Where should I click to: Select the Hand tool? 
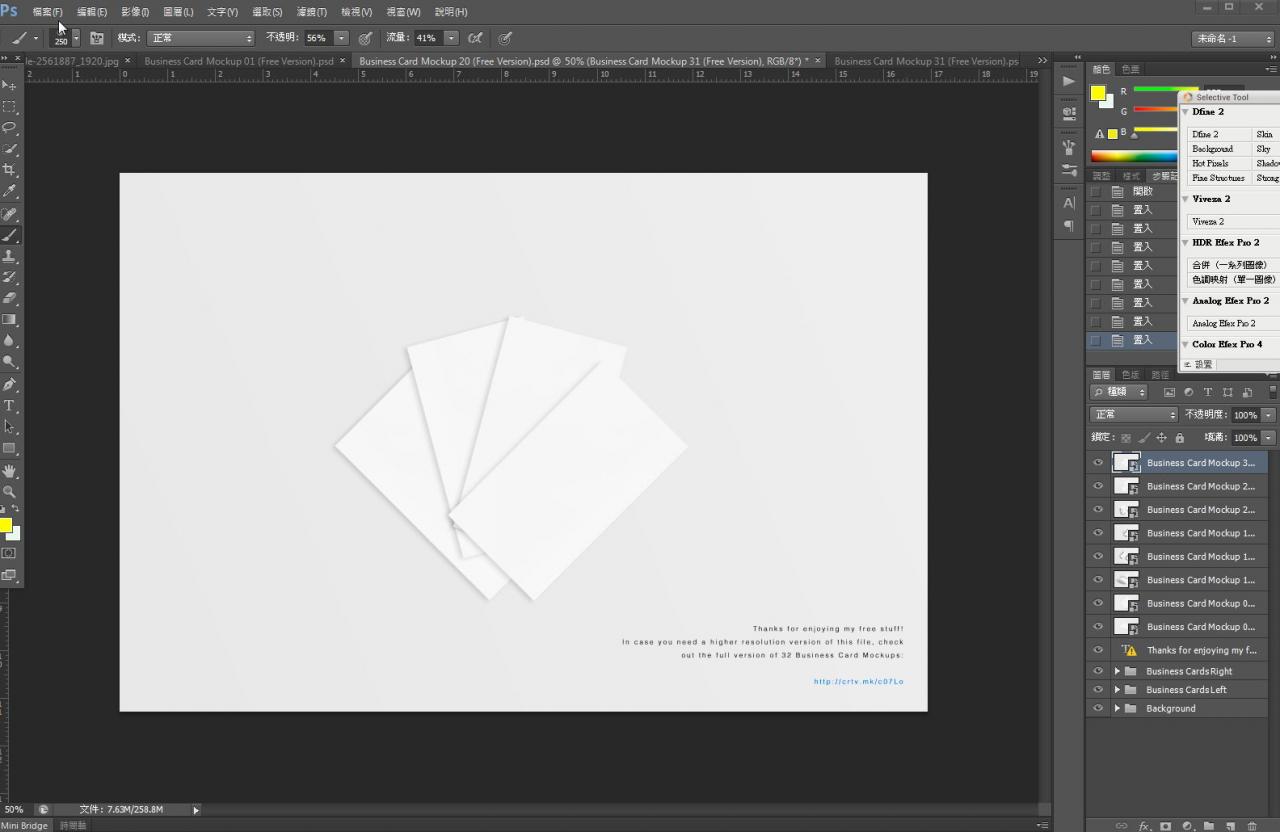point(10,470)
